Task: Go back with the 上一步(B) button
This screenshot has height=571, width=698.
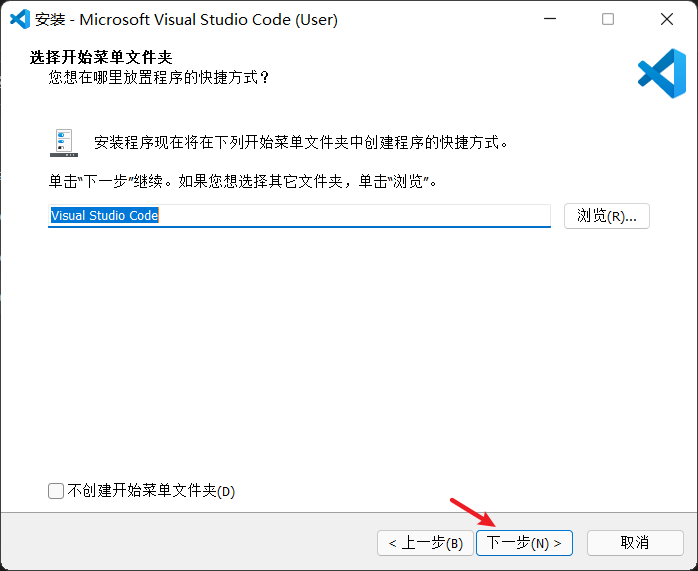Action: click(x=425, y=543)
